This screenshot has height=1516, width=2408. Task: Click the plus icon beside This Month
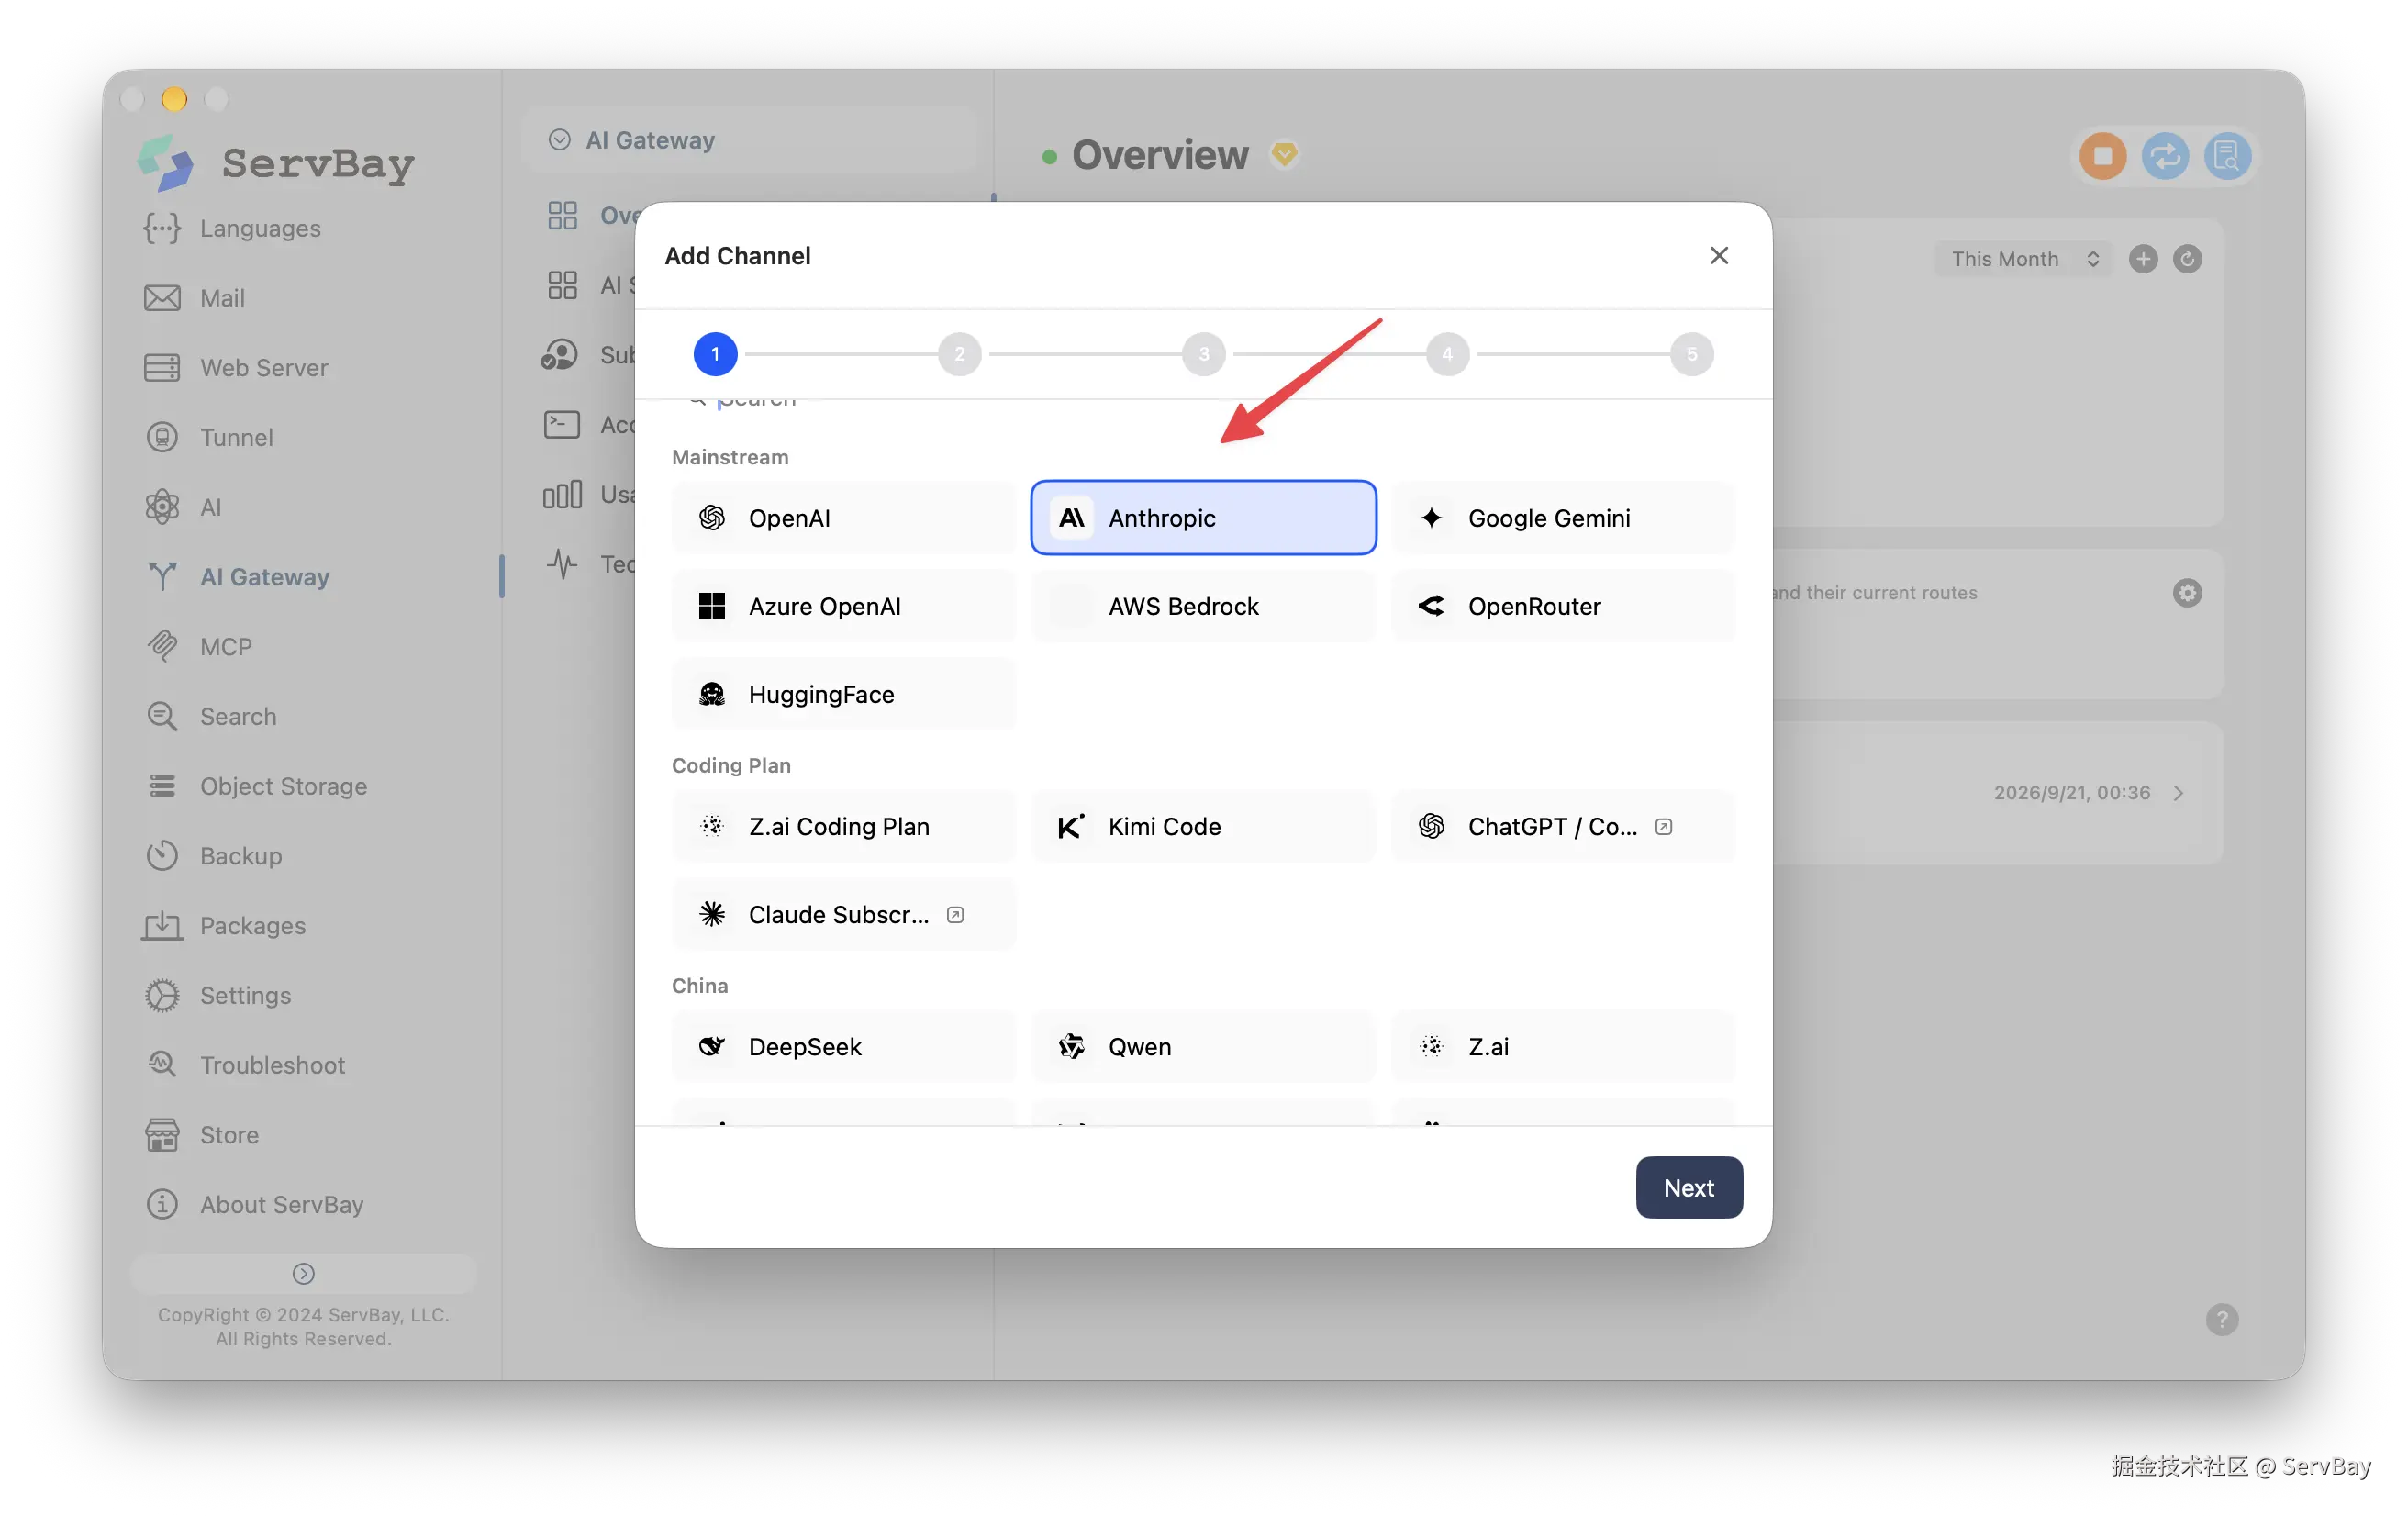2142,259
